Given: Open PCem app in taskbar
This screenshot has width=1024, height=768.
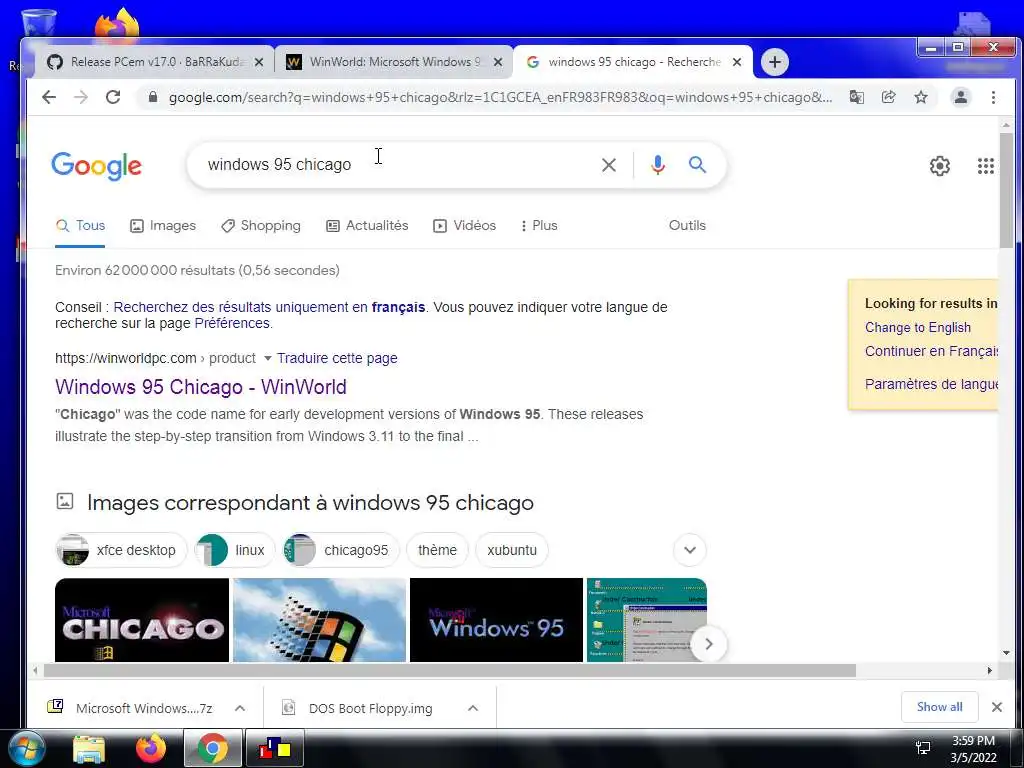Looking at the screenshot, I should [x=274, y=748].
